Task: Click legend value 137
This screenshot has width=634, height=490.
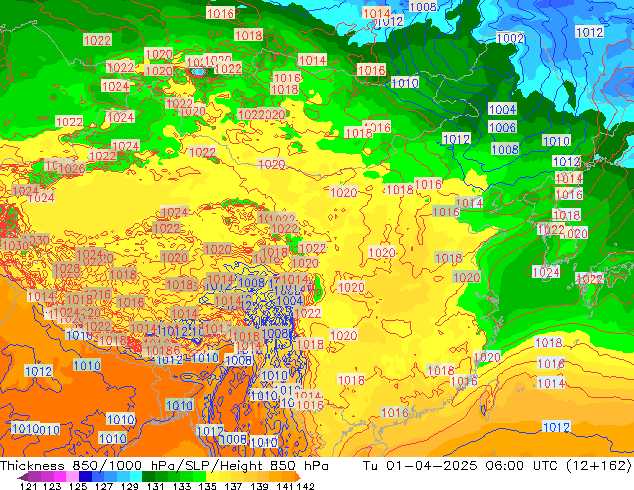Action: tap(233, 486)
